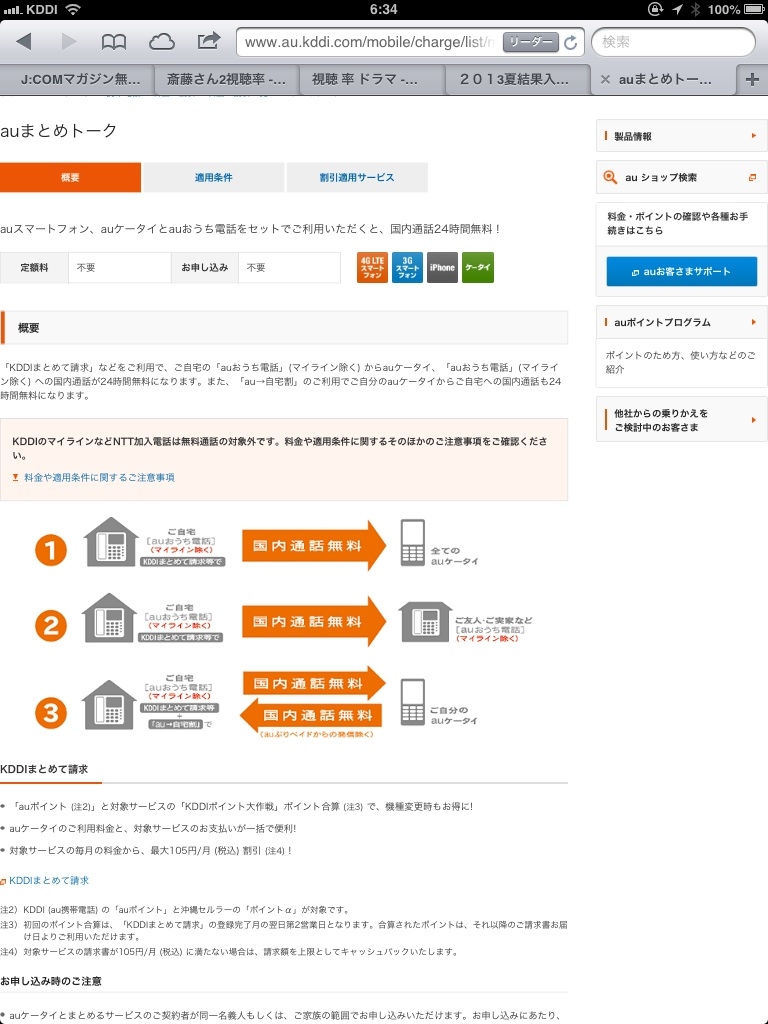
Task: Open a new tab with plus
Action: point(752,80)
